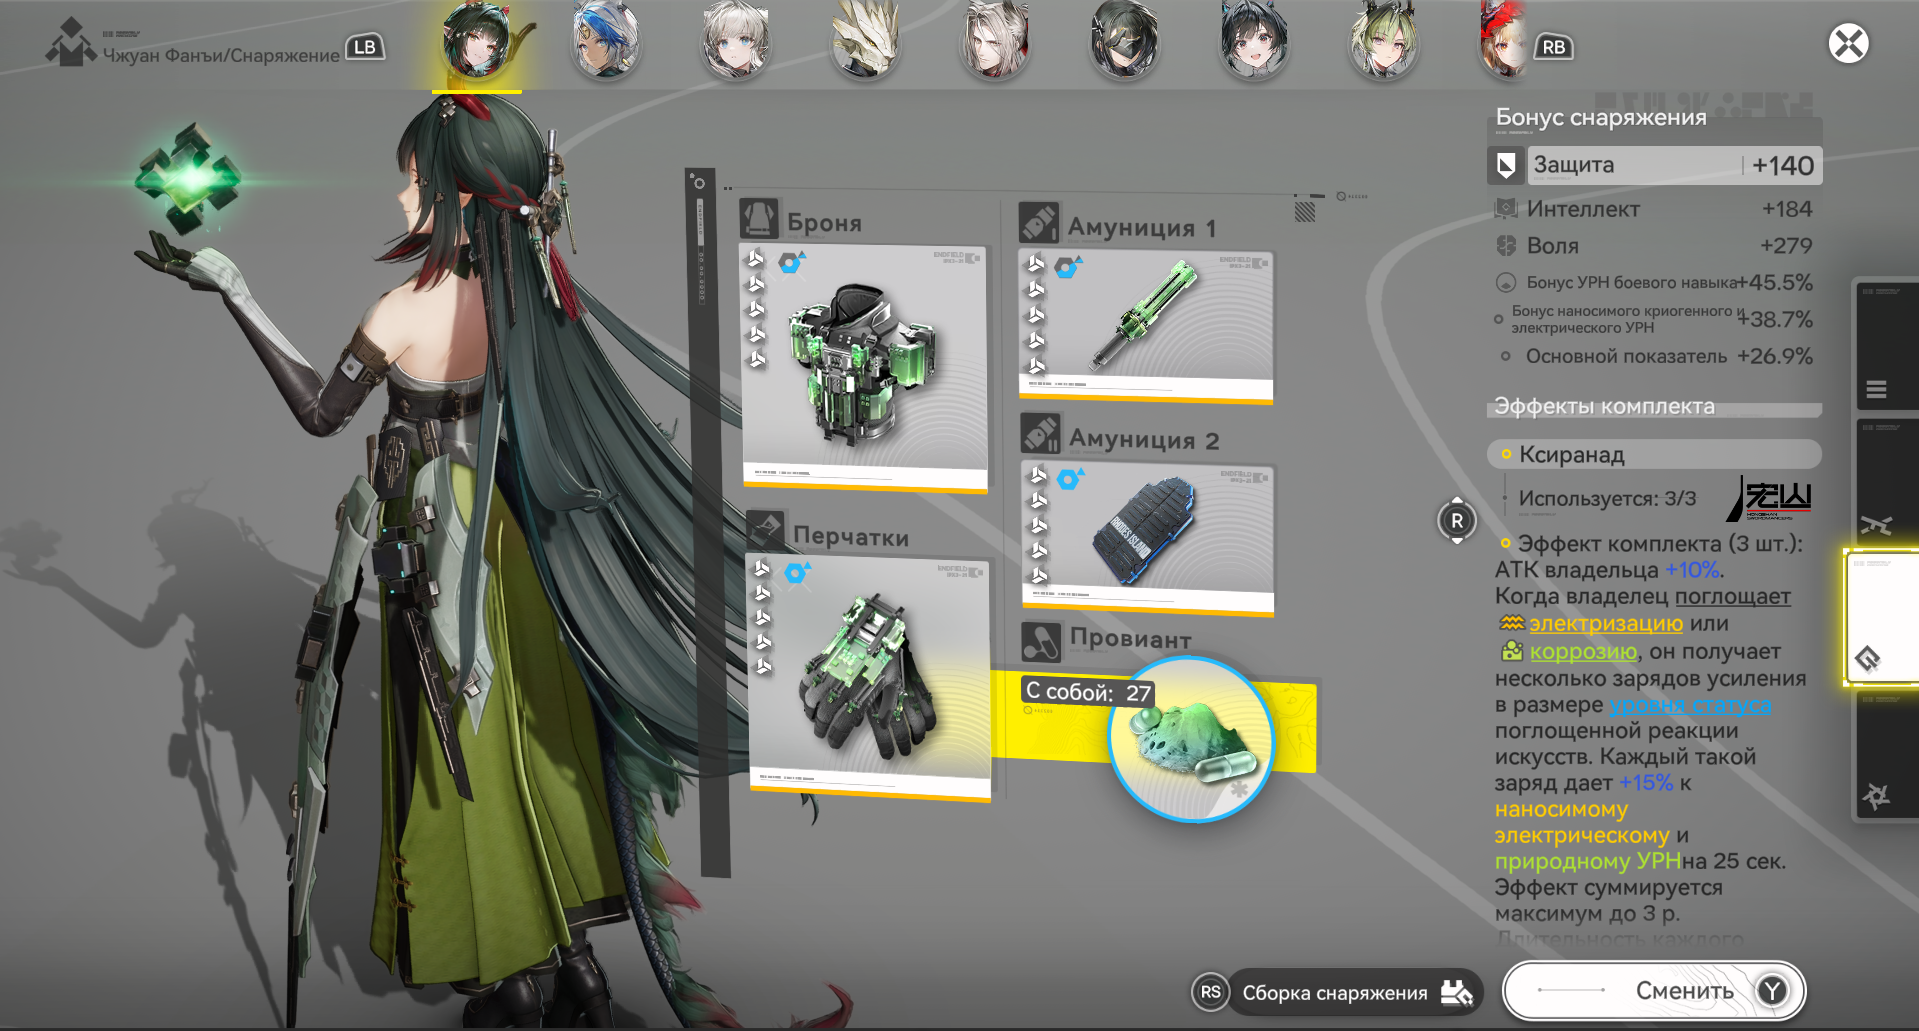Open the 'Сборка снаряжения' loadout builder
This screenshot has width=1919, height=1031.
(x=1337, y=992)
